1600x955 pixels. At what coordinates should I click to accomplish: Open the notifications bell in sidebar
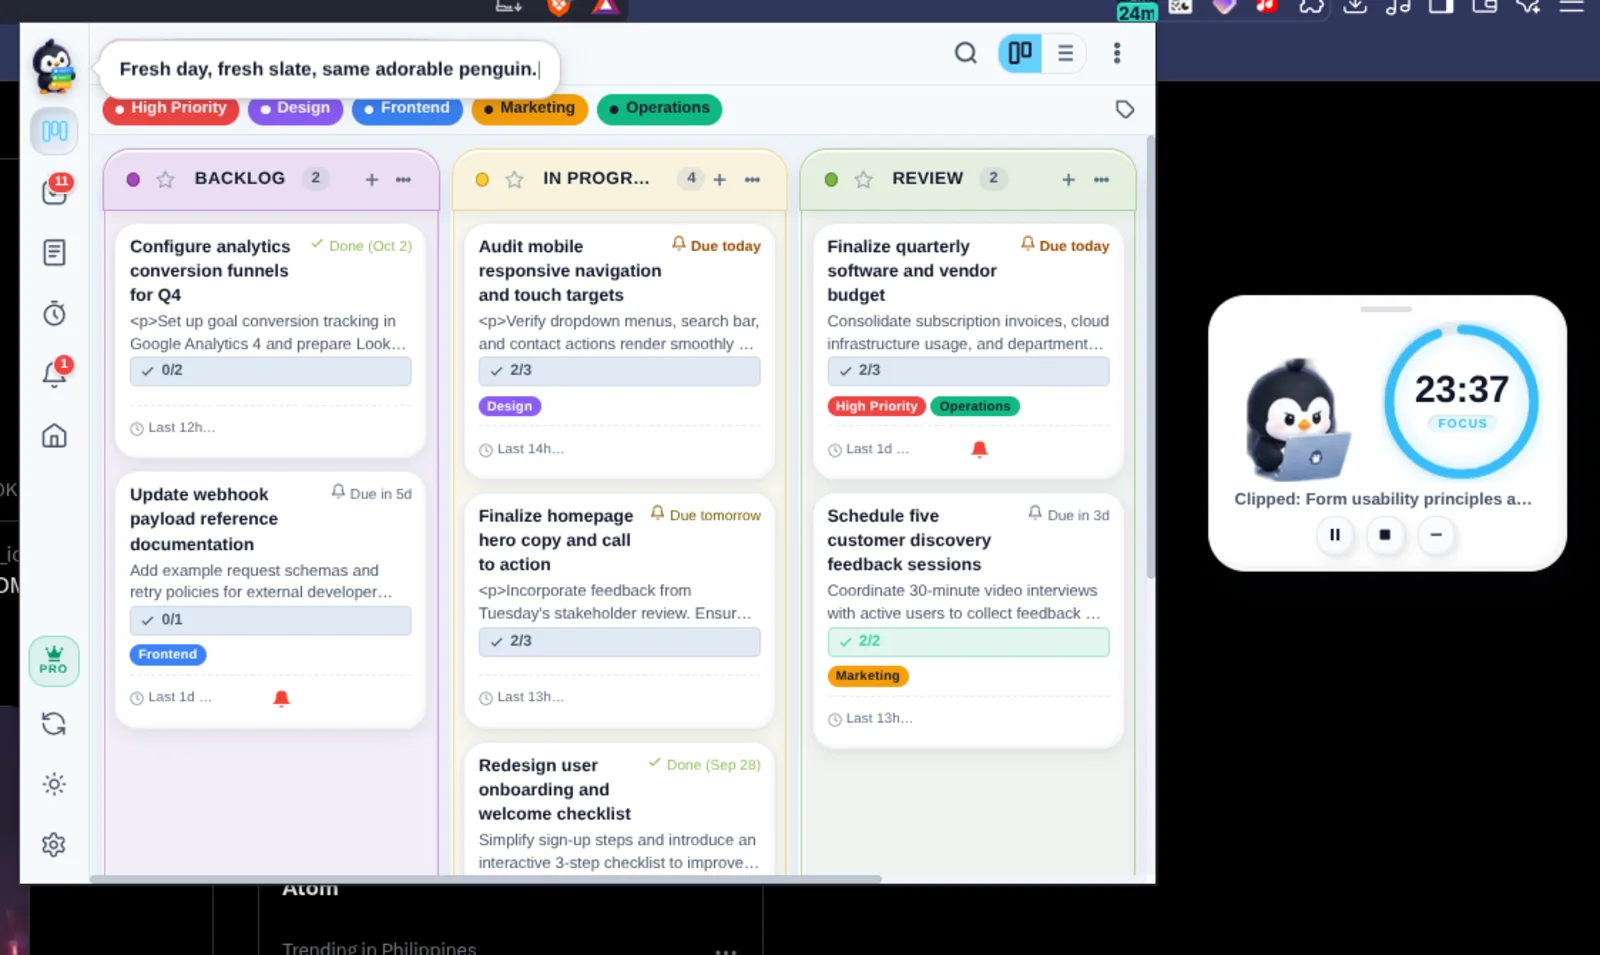click(54, 373)
